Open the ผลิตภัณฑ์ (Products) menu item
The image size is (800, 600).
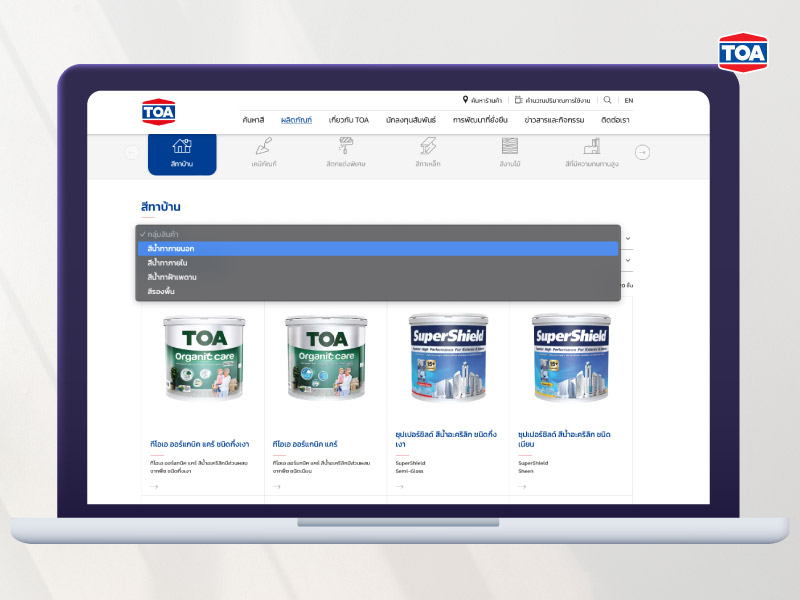(x=296, y=120)
